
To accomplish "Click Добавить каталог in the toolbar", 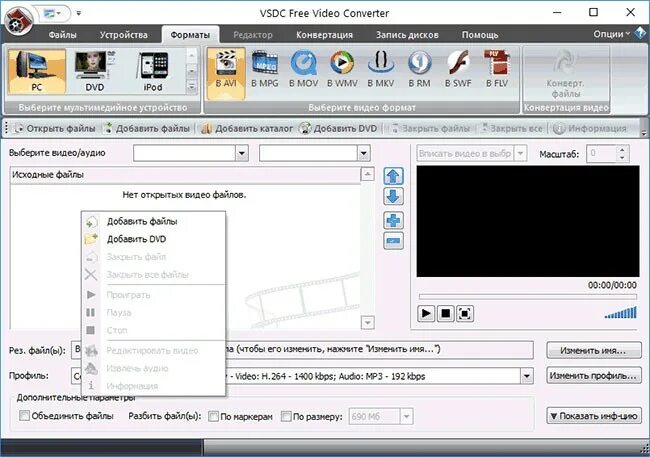I will click(247, 129).
